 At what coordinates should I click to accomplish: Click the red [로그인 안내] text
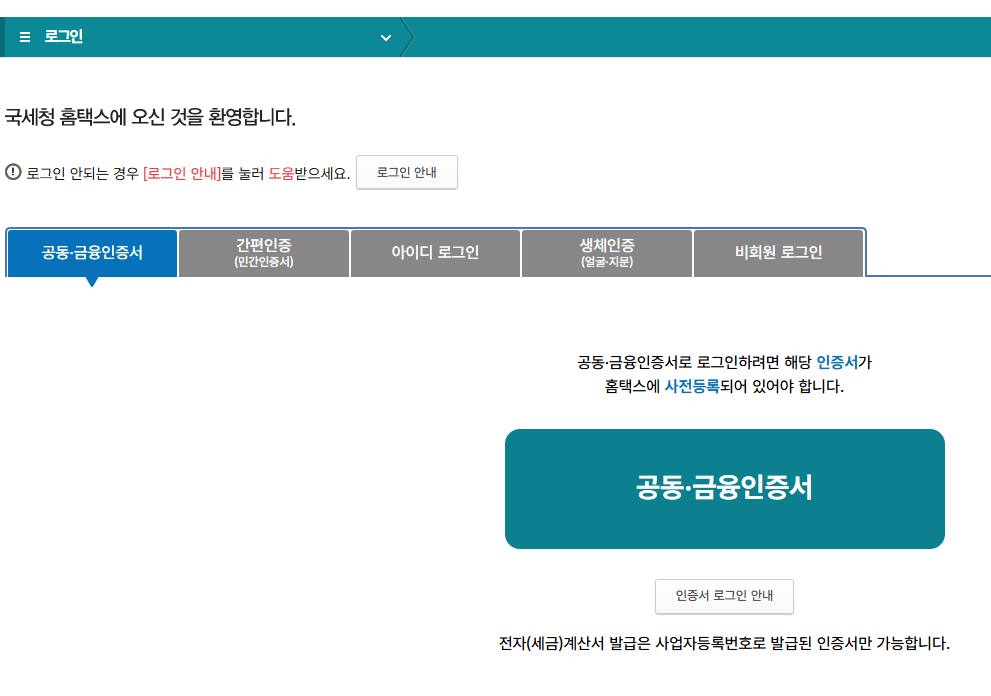point(182,173)
